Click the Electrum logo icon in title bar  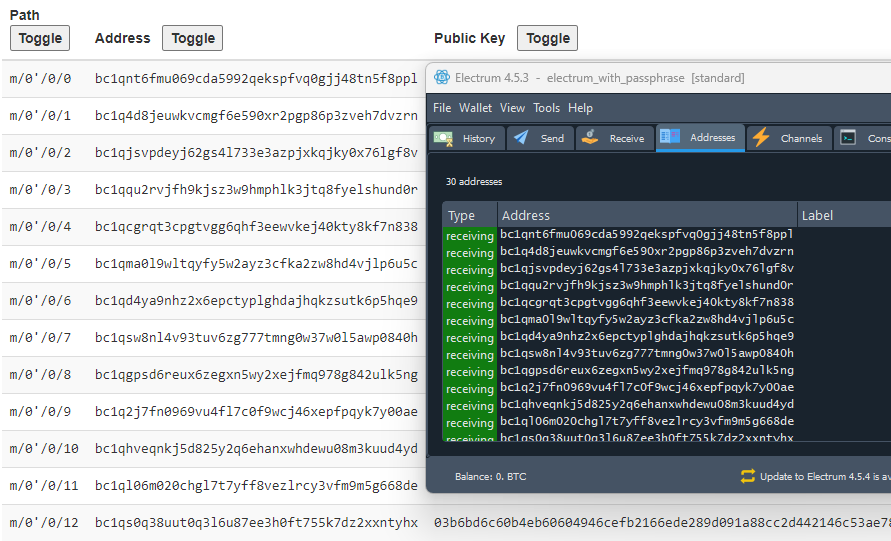[442, 77]
